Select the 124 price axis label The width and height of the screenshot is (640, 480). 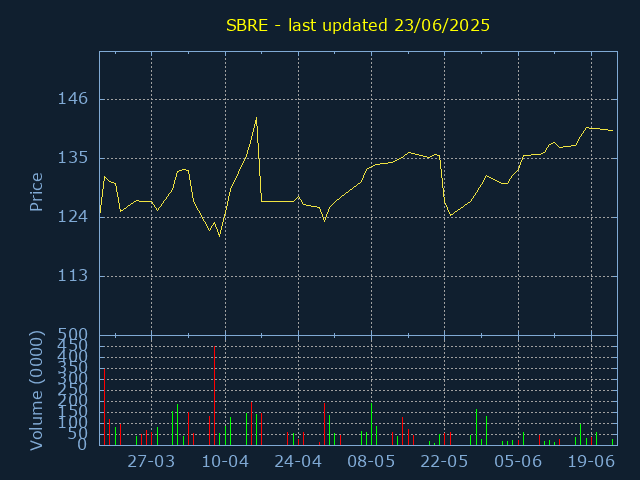73,217
